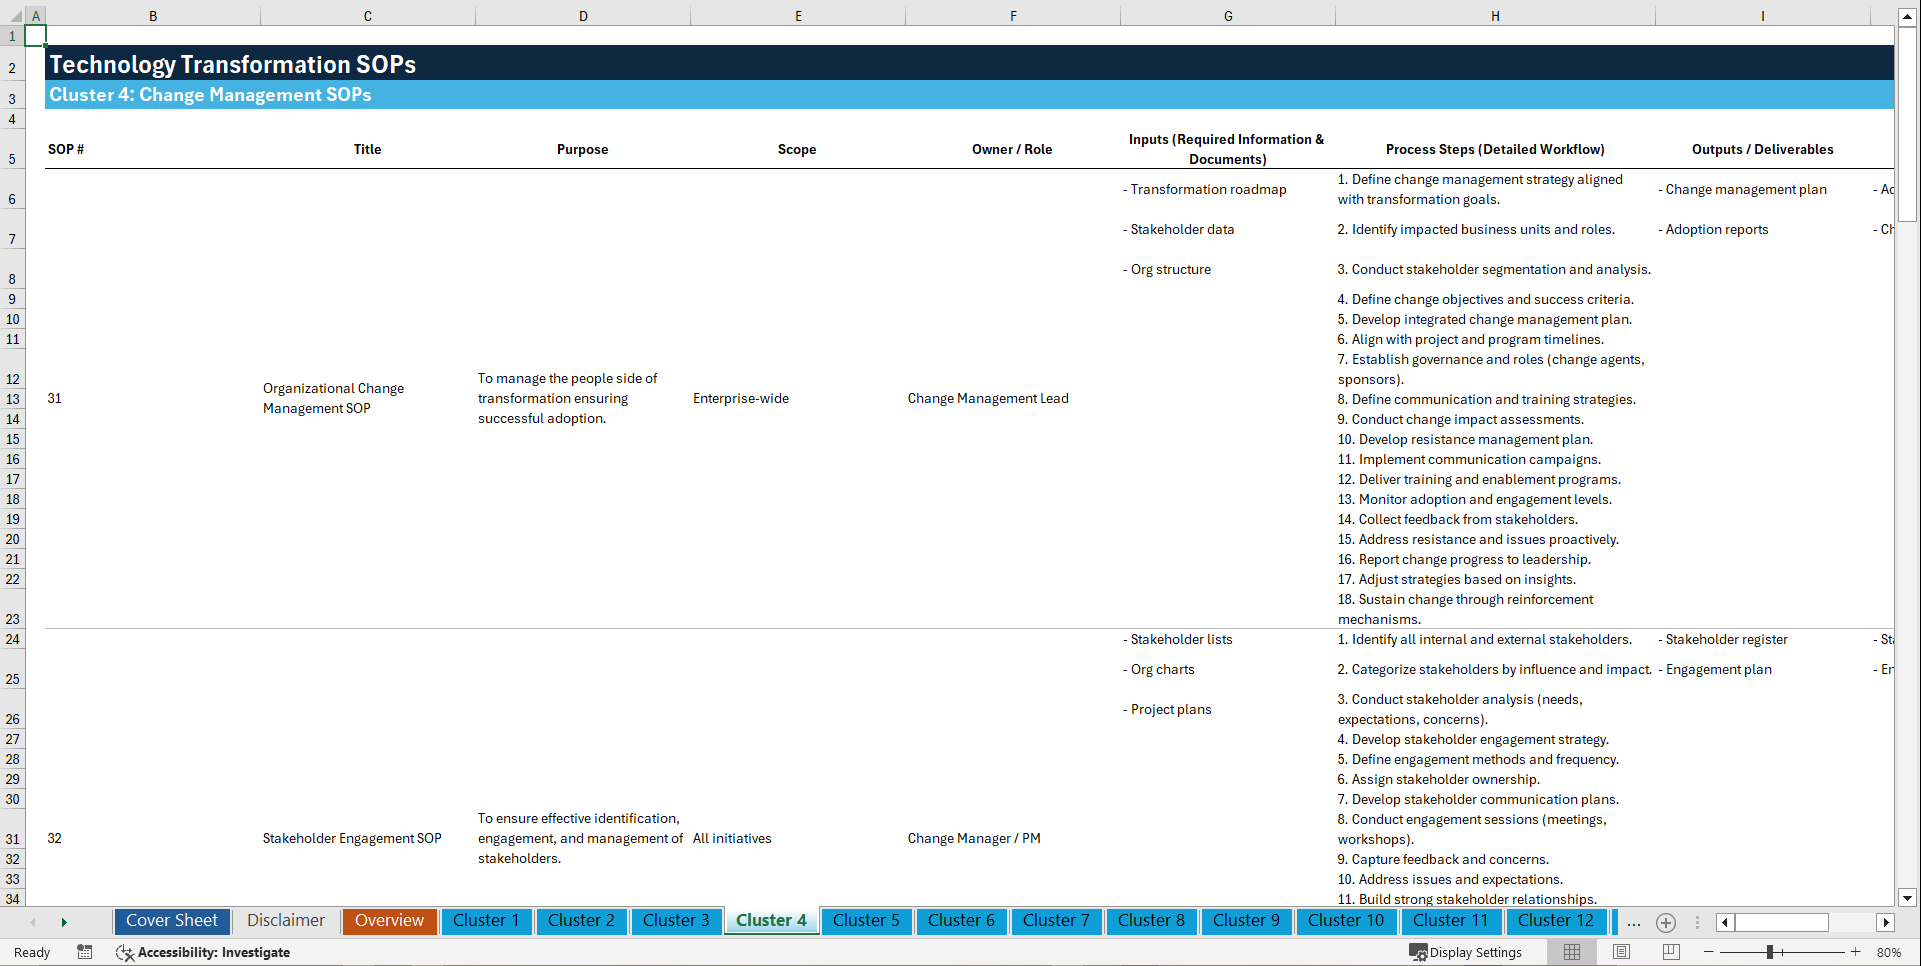Click the vertical scrollbar down arrow
The width and height of the screenshot is (1921, 966).
click(1908, 898)
